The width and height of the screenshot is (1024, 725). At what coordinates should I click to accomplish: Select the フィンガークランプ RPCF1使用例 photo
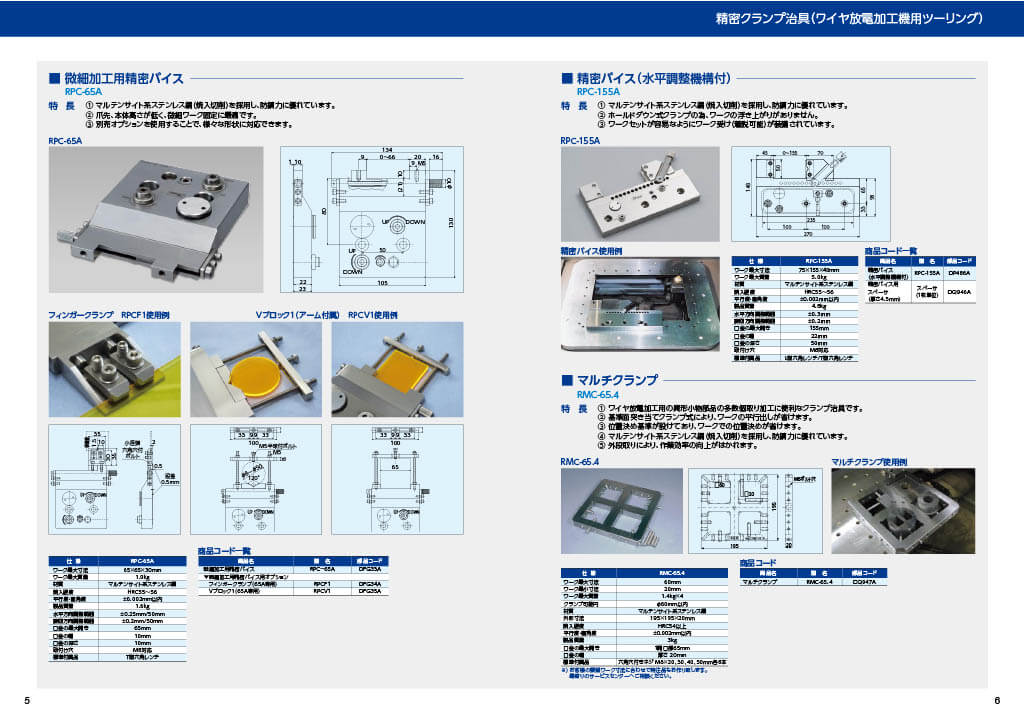coord(114,369)
